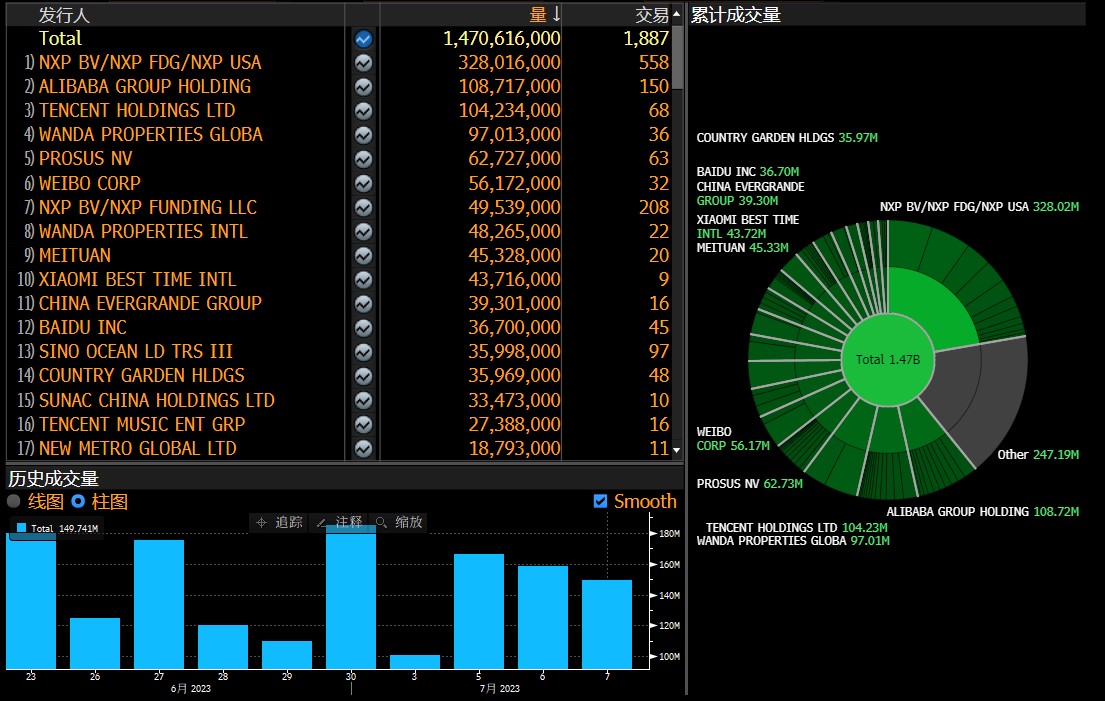Sort table by 交易 trades column header
Image resolution: width=1105 pixels, height=701 pixels.
[652, 14]
